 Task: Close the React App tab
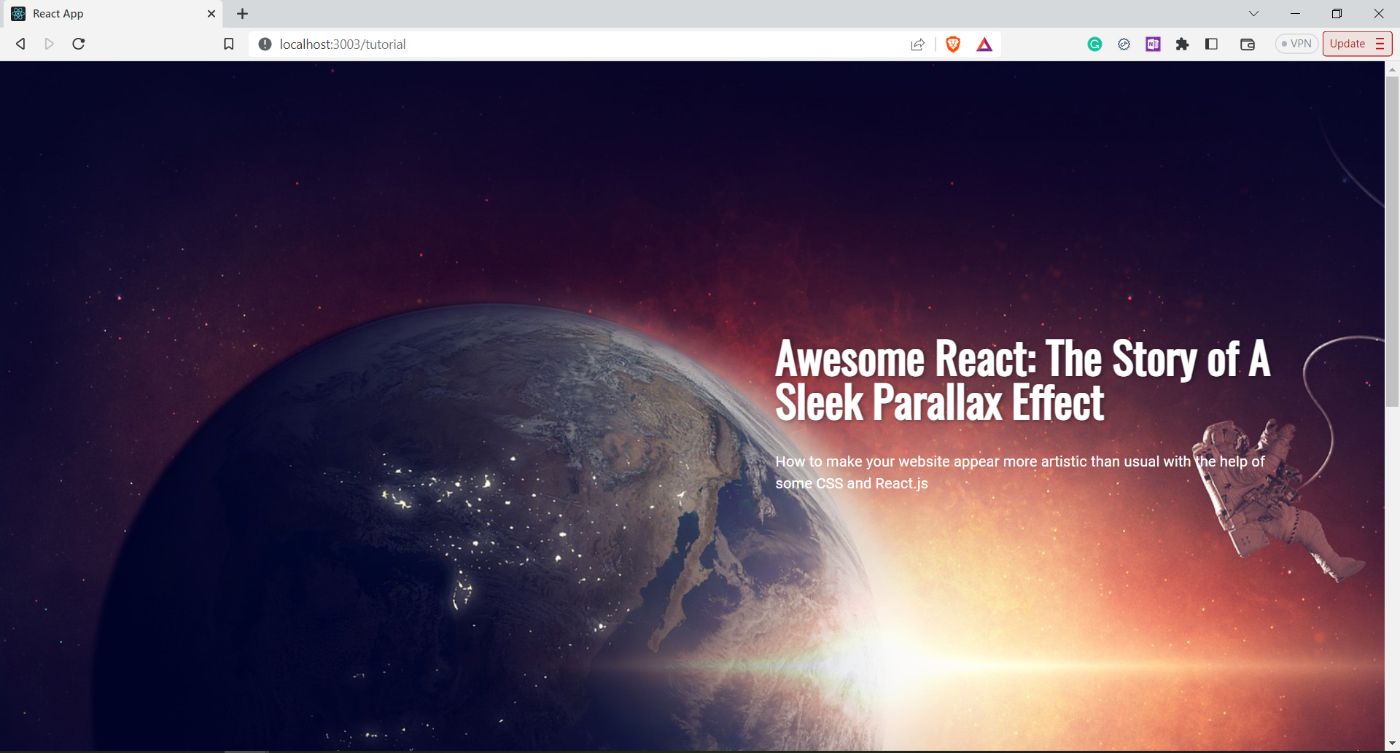tap(211, 14)
